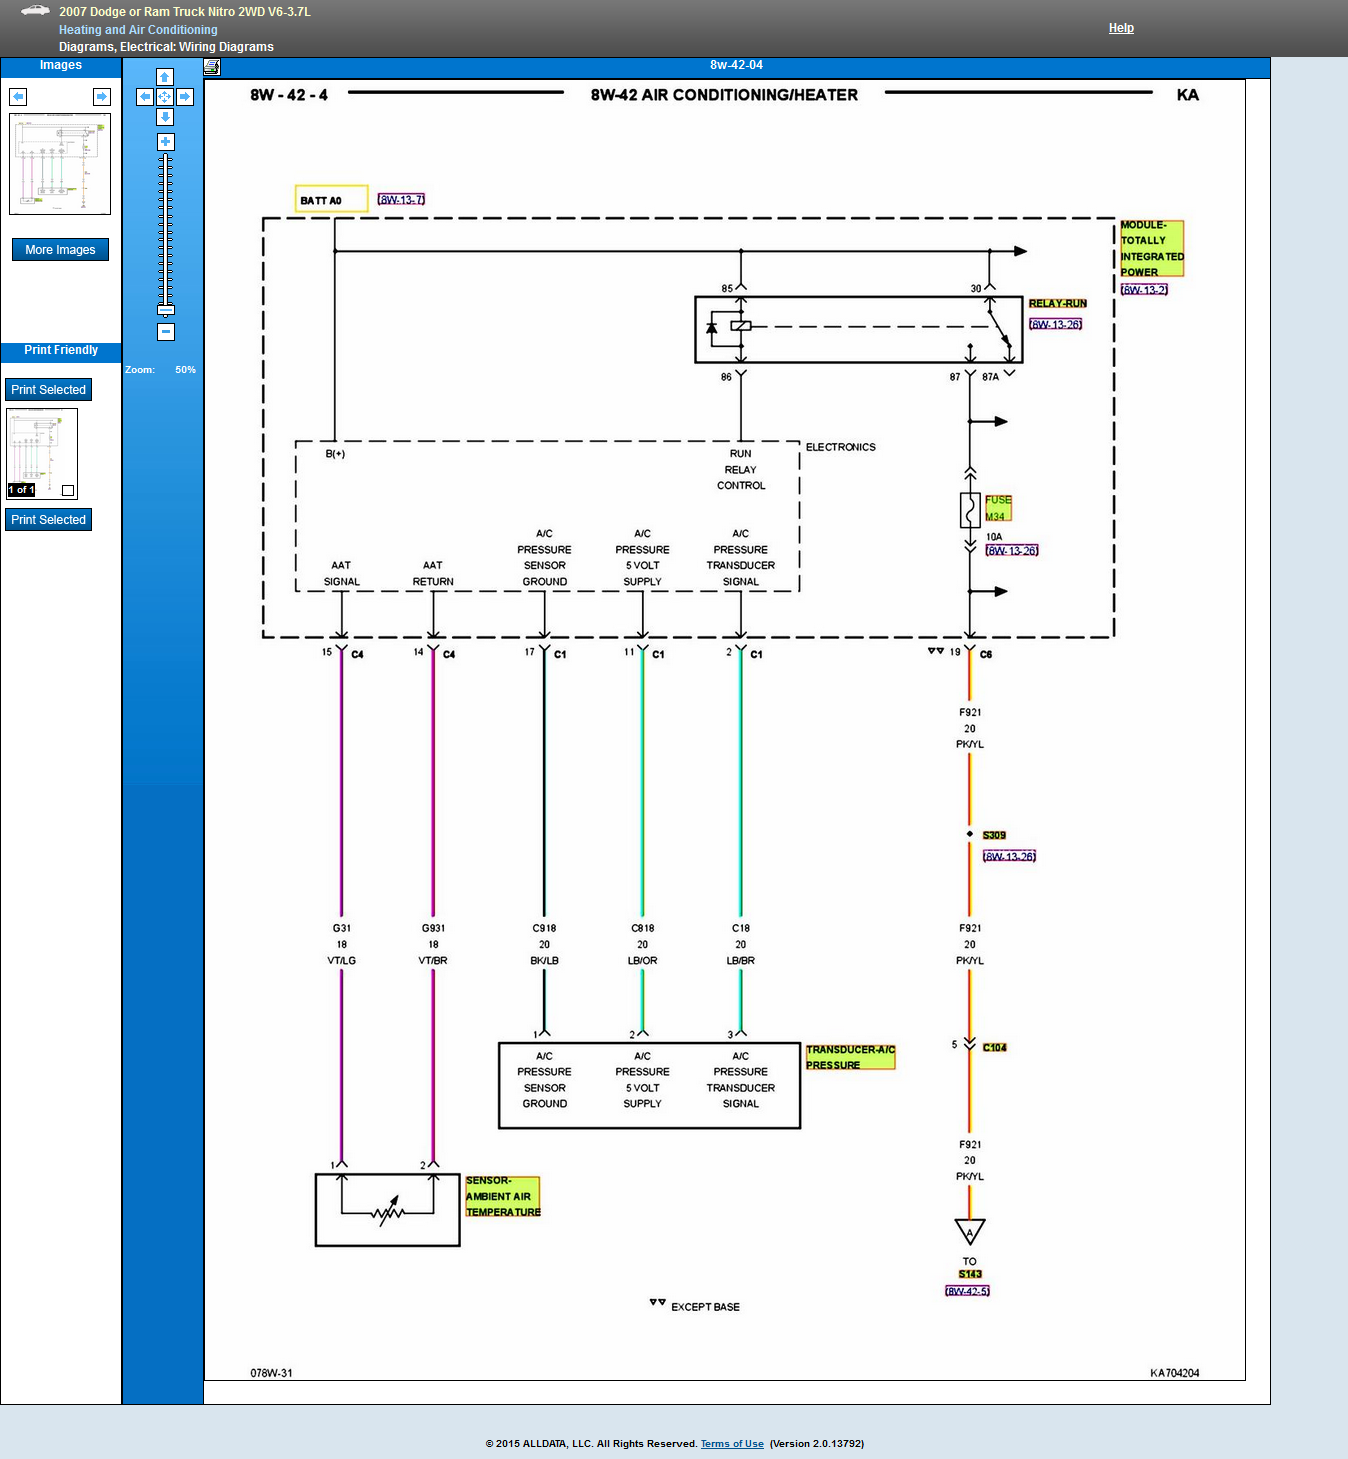Click the KA704204 diagram code
This screenshot has height=1459, width=1348.
1174,1373
